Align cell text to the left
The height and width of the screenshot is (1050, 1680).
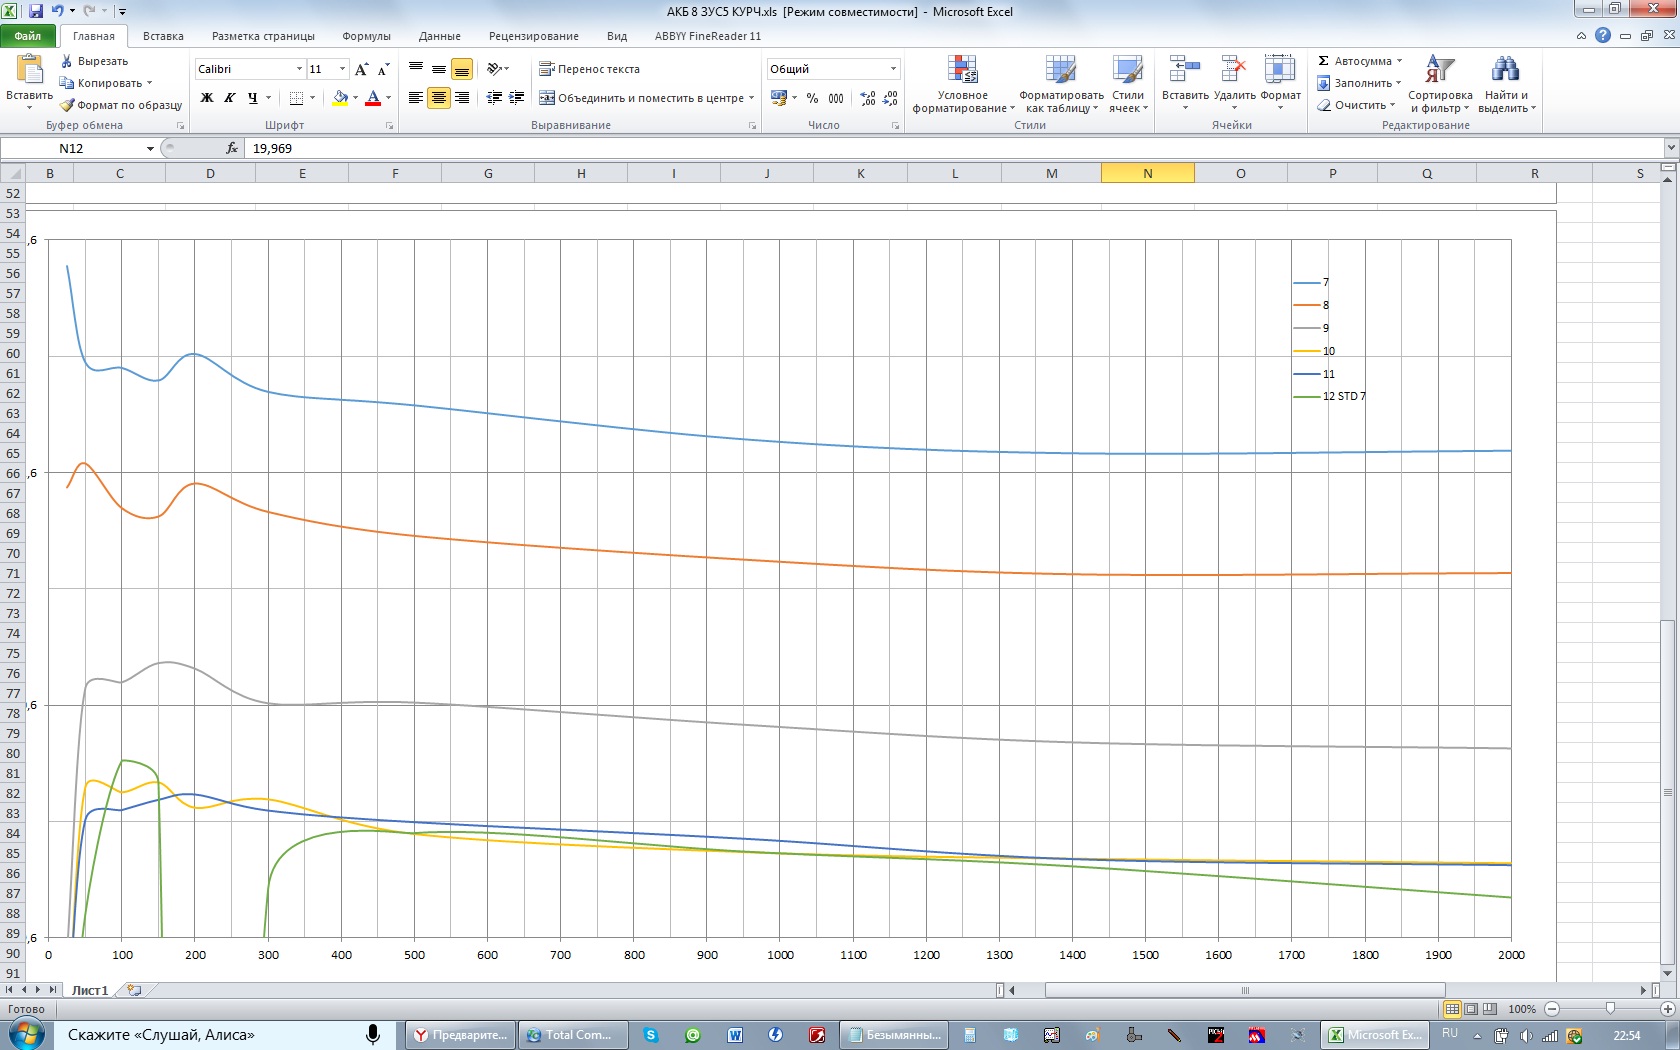pyautogui.click(x=416, y=98)
